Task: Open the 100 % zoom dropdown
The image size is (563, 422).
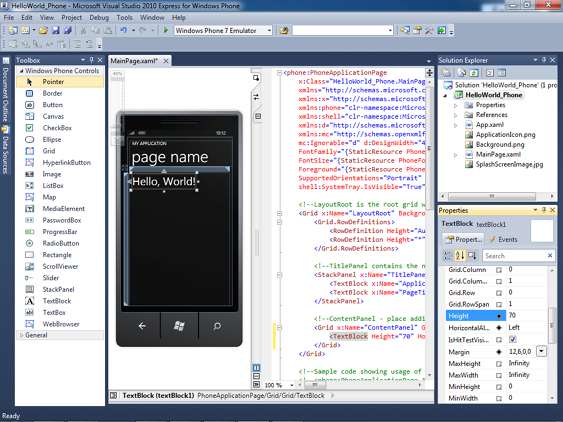Action: 292,385
